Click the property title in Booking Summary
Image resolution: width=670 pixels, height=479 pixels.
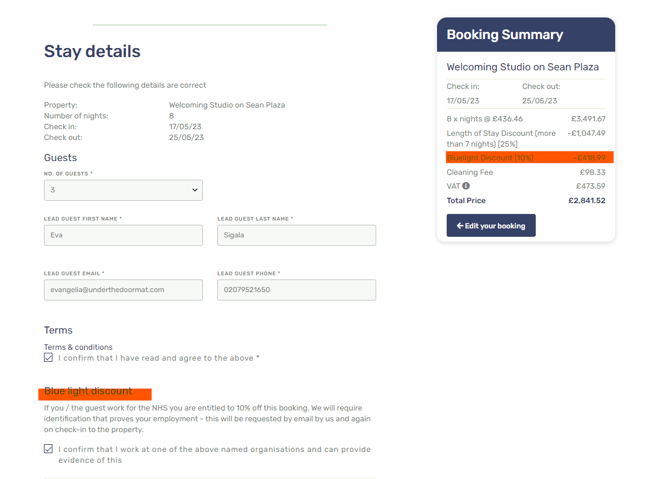(x=522, y=67)
